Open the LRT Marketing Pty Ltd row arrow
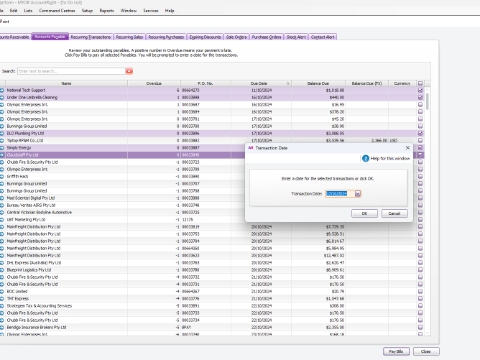 [x=2, y=220]
